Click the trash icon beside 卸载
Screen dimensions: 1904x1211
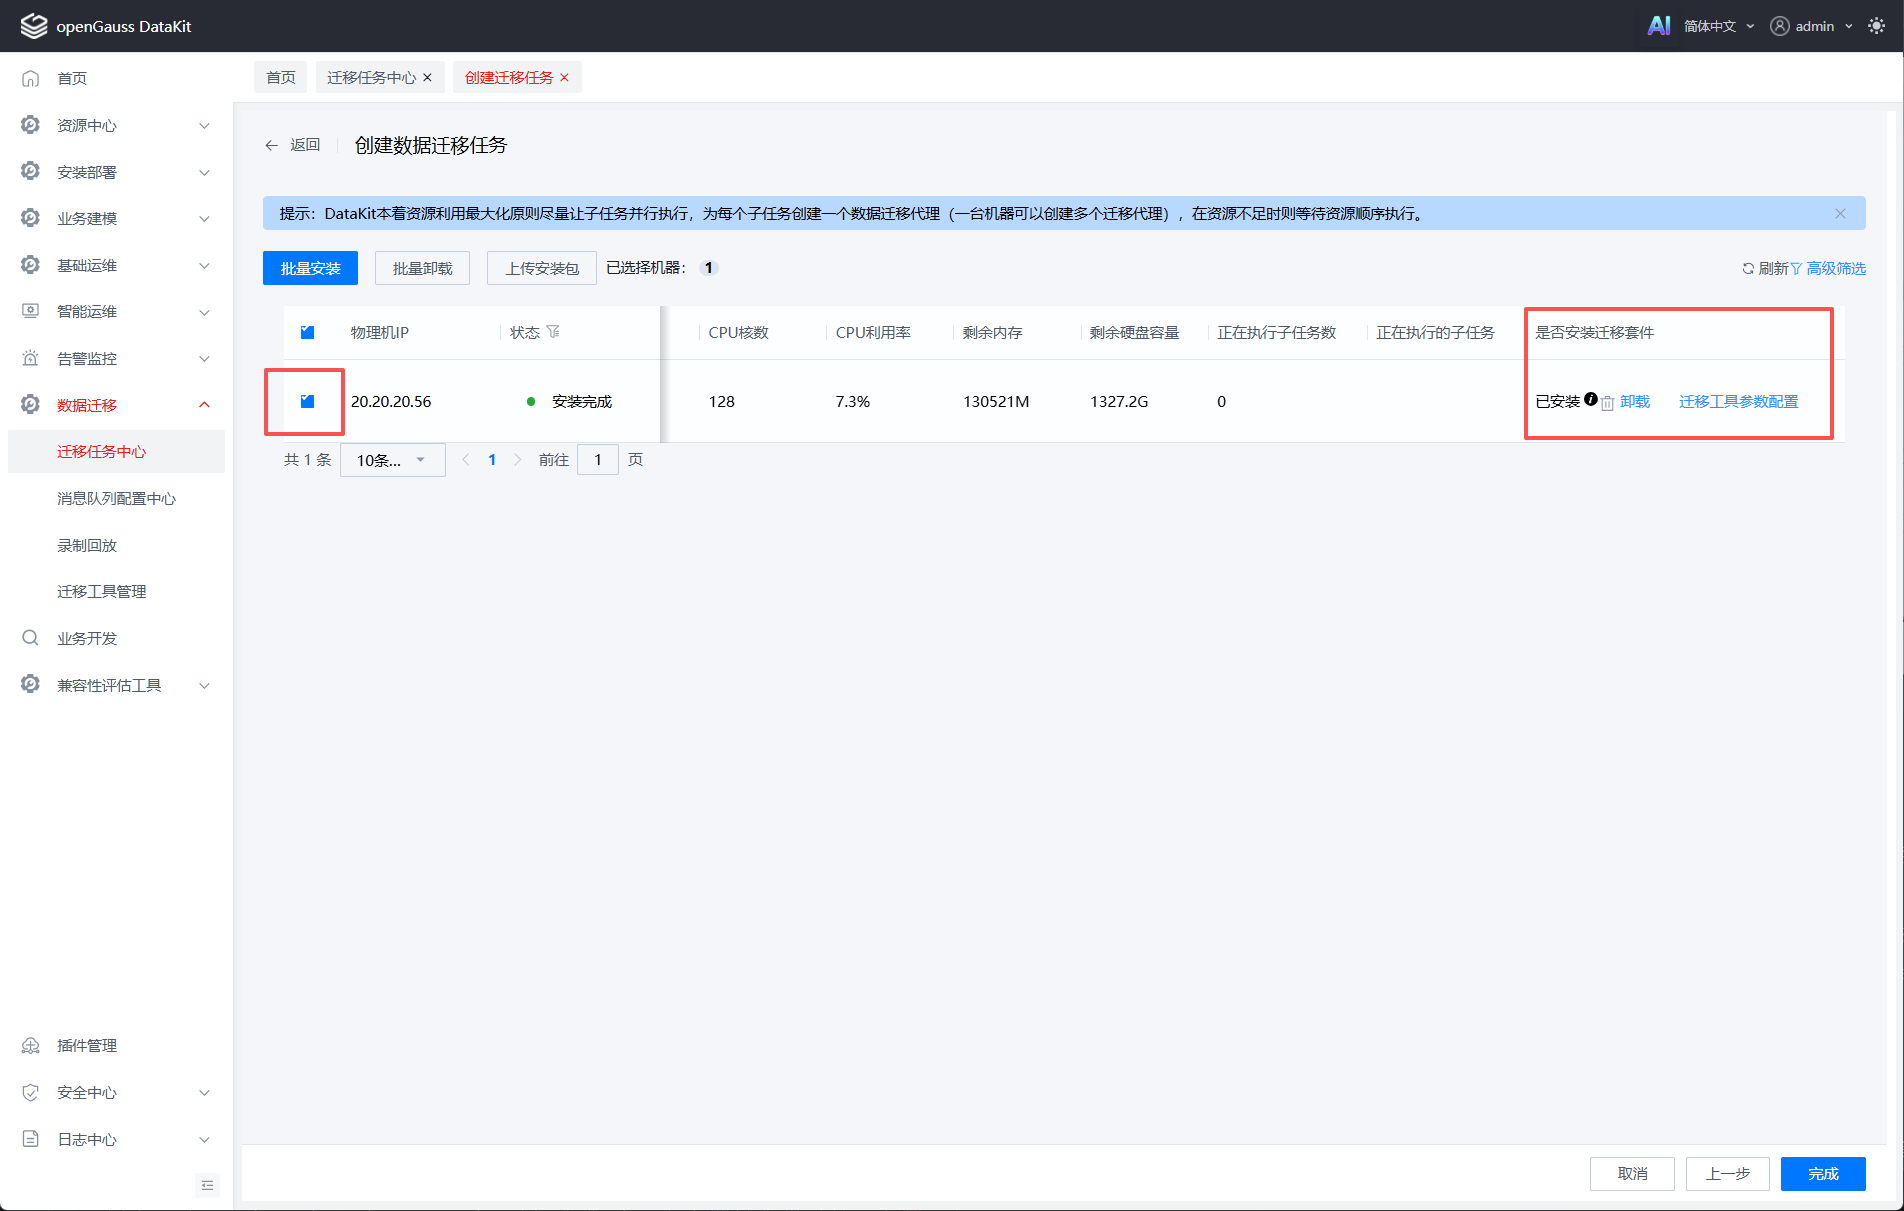pos(1608,403)
